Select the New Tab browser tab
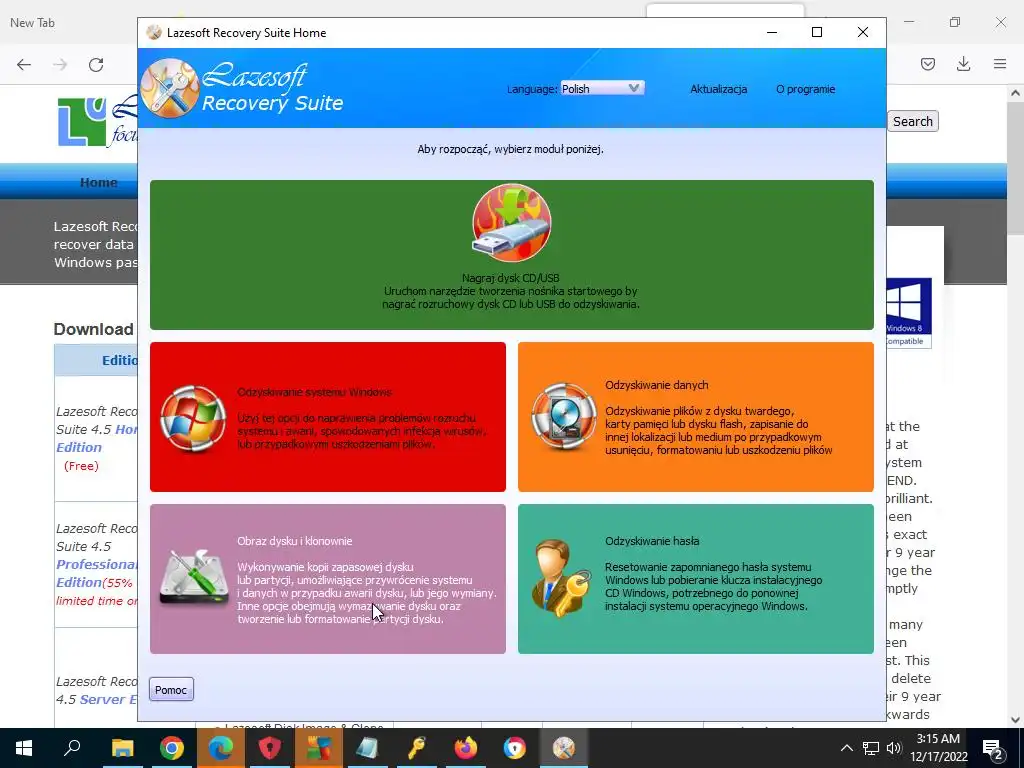 tap(33, 23)
